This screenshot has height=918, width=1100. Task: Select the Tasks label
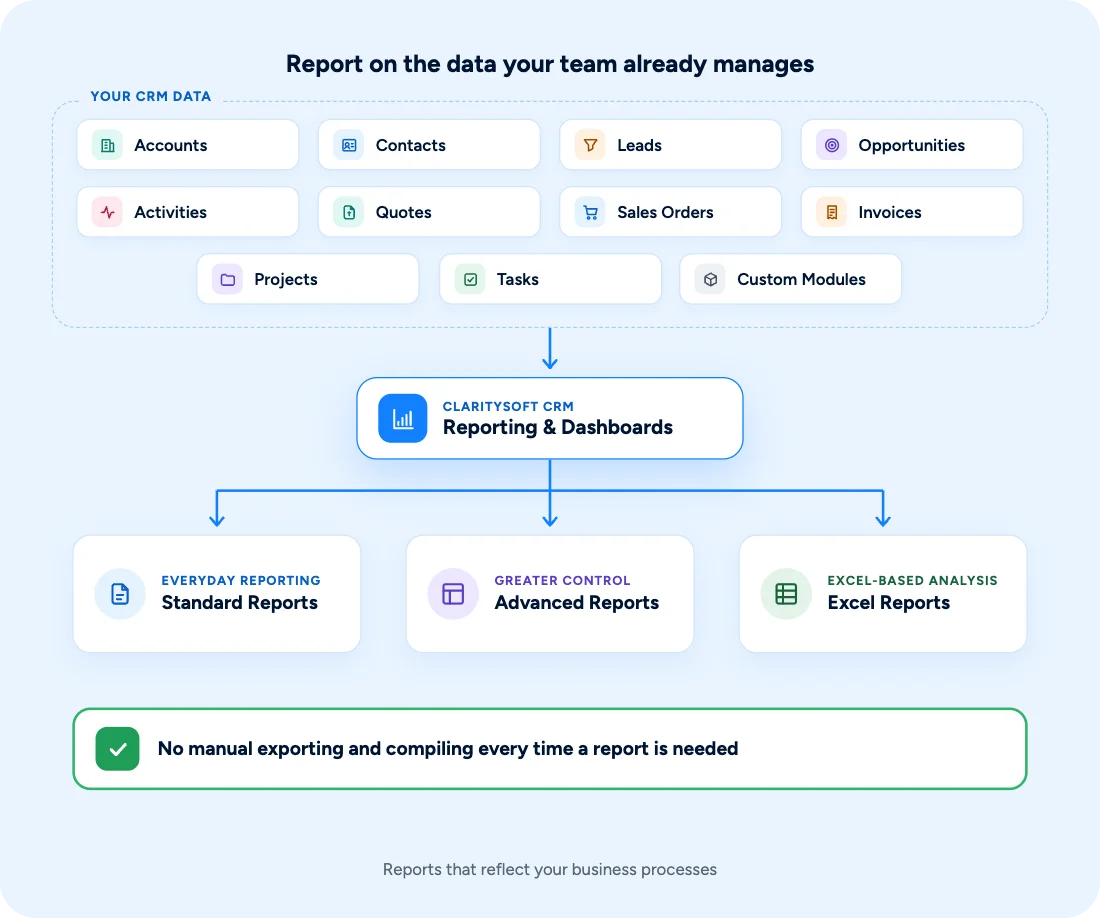[x=518, y=279]
